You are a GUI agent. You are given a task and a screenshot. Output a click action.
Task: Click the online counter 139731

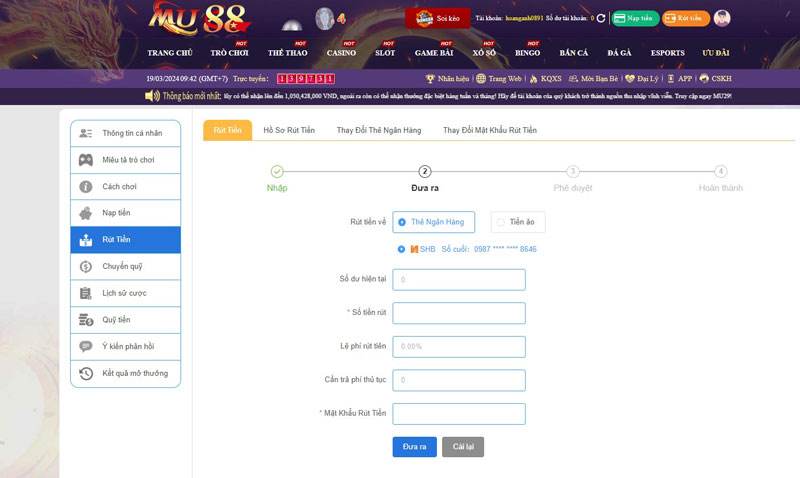[x=306, y=79]
